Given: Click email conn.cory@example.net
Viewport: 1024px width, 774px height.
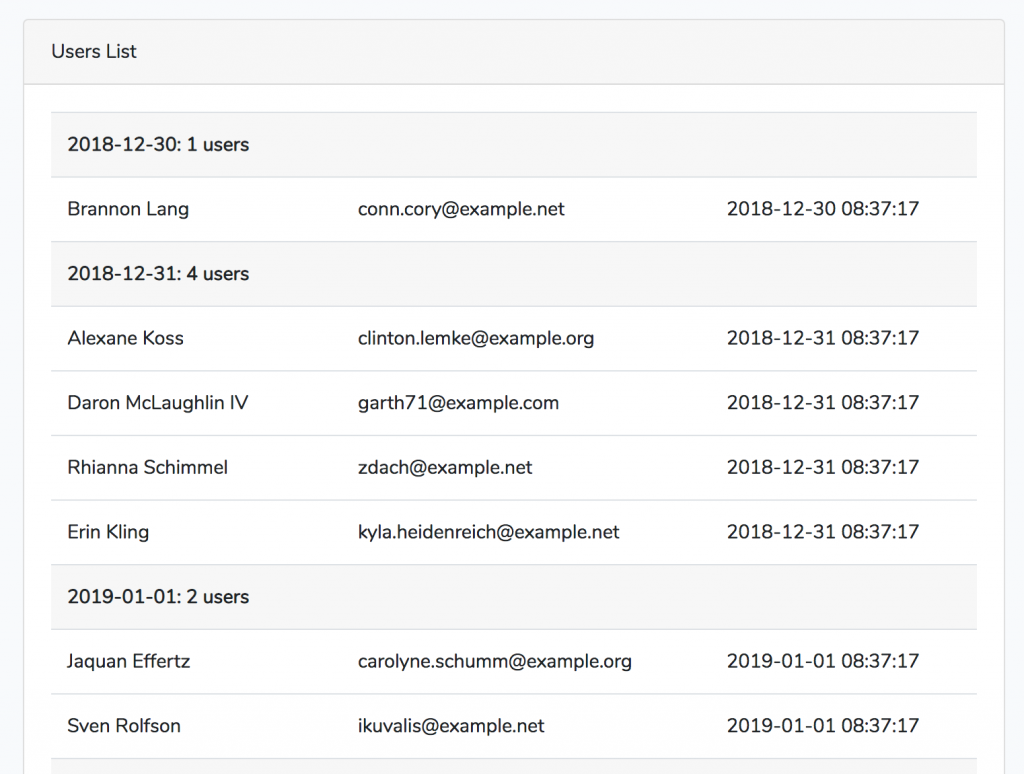Looking at the screenshot, I should [x=461, y=209].
